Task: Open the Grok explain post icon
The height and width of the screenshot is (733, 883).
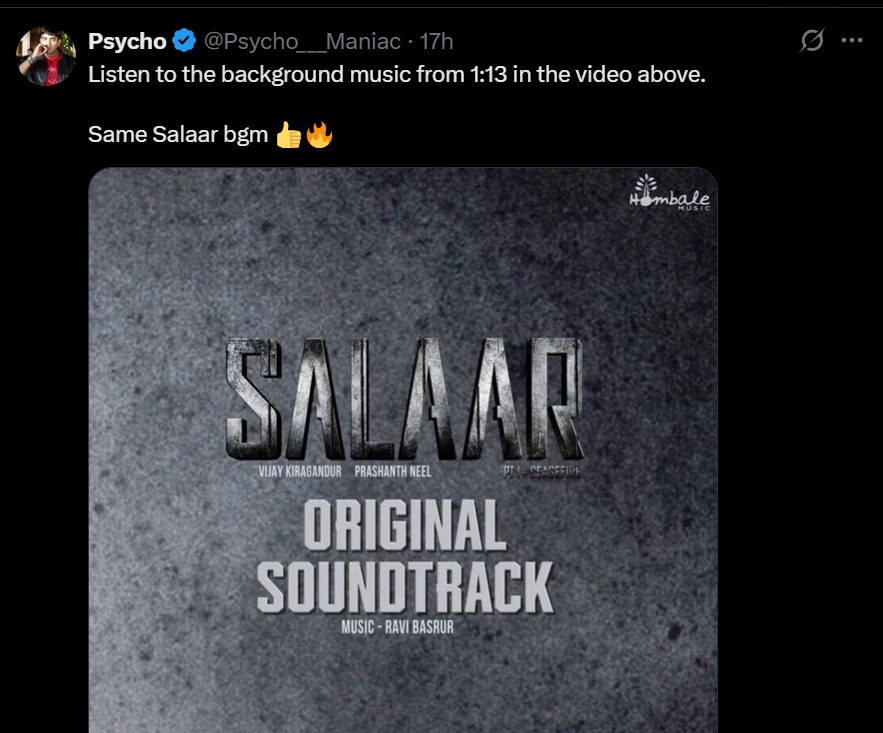Action: click(812, 41)
